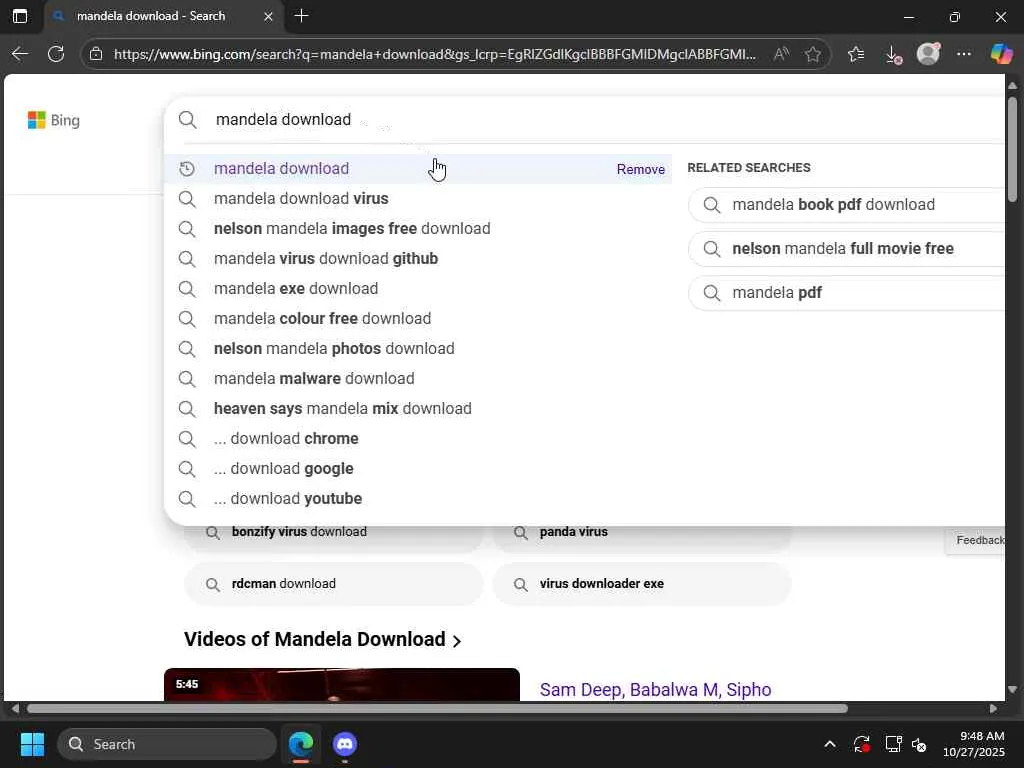Select nelson mandela photos download suggestion
Screen dimensions: 1024x768
pyautogui.click(x=418, y=349)
